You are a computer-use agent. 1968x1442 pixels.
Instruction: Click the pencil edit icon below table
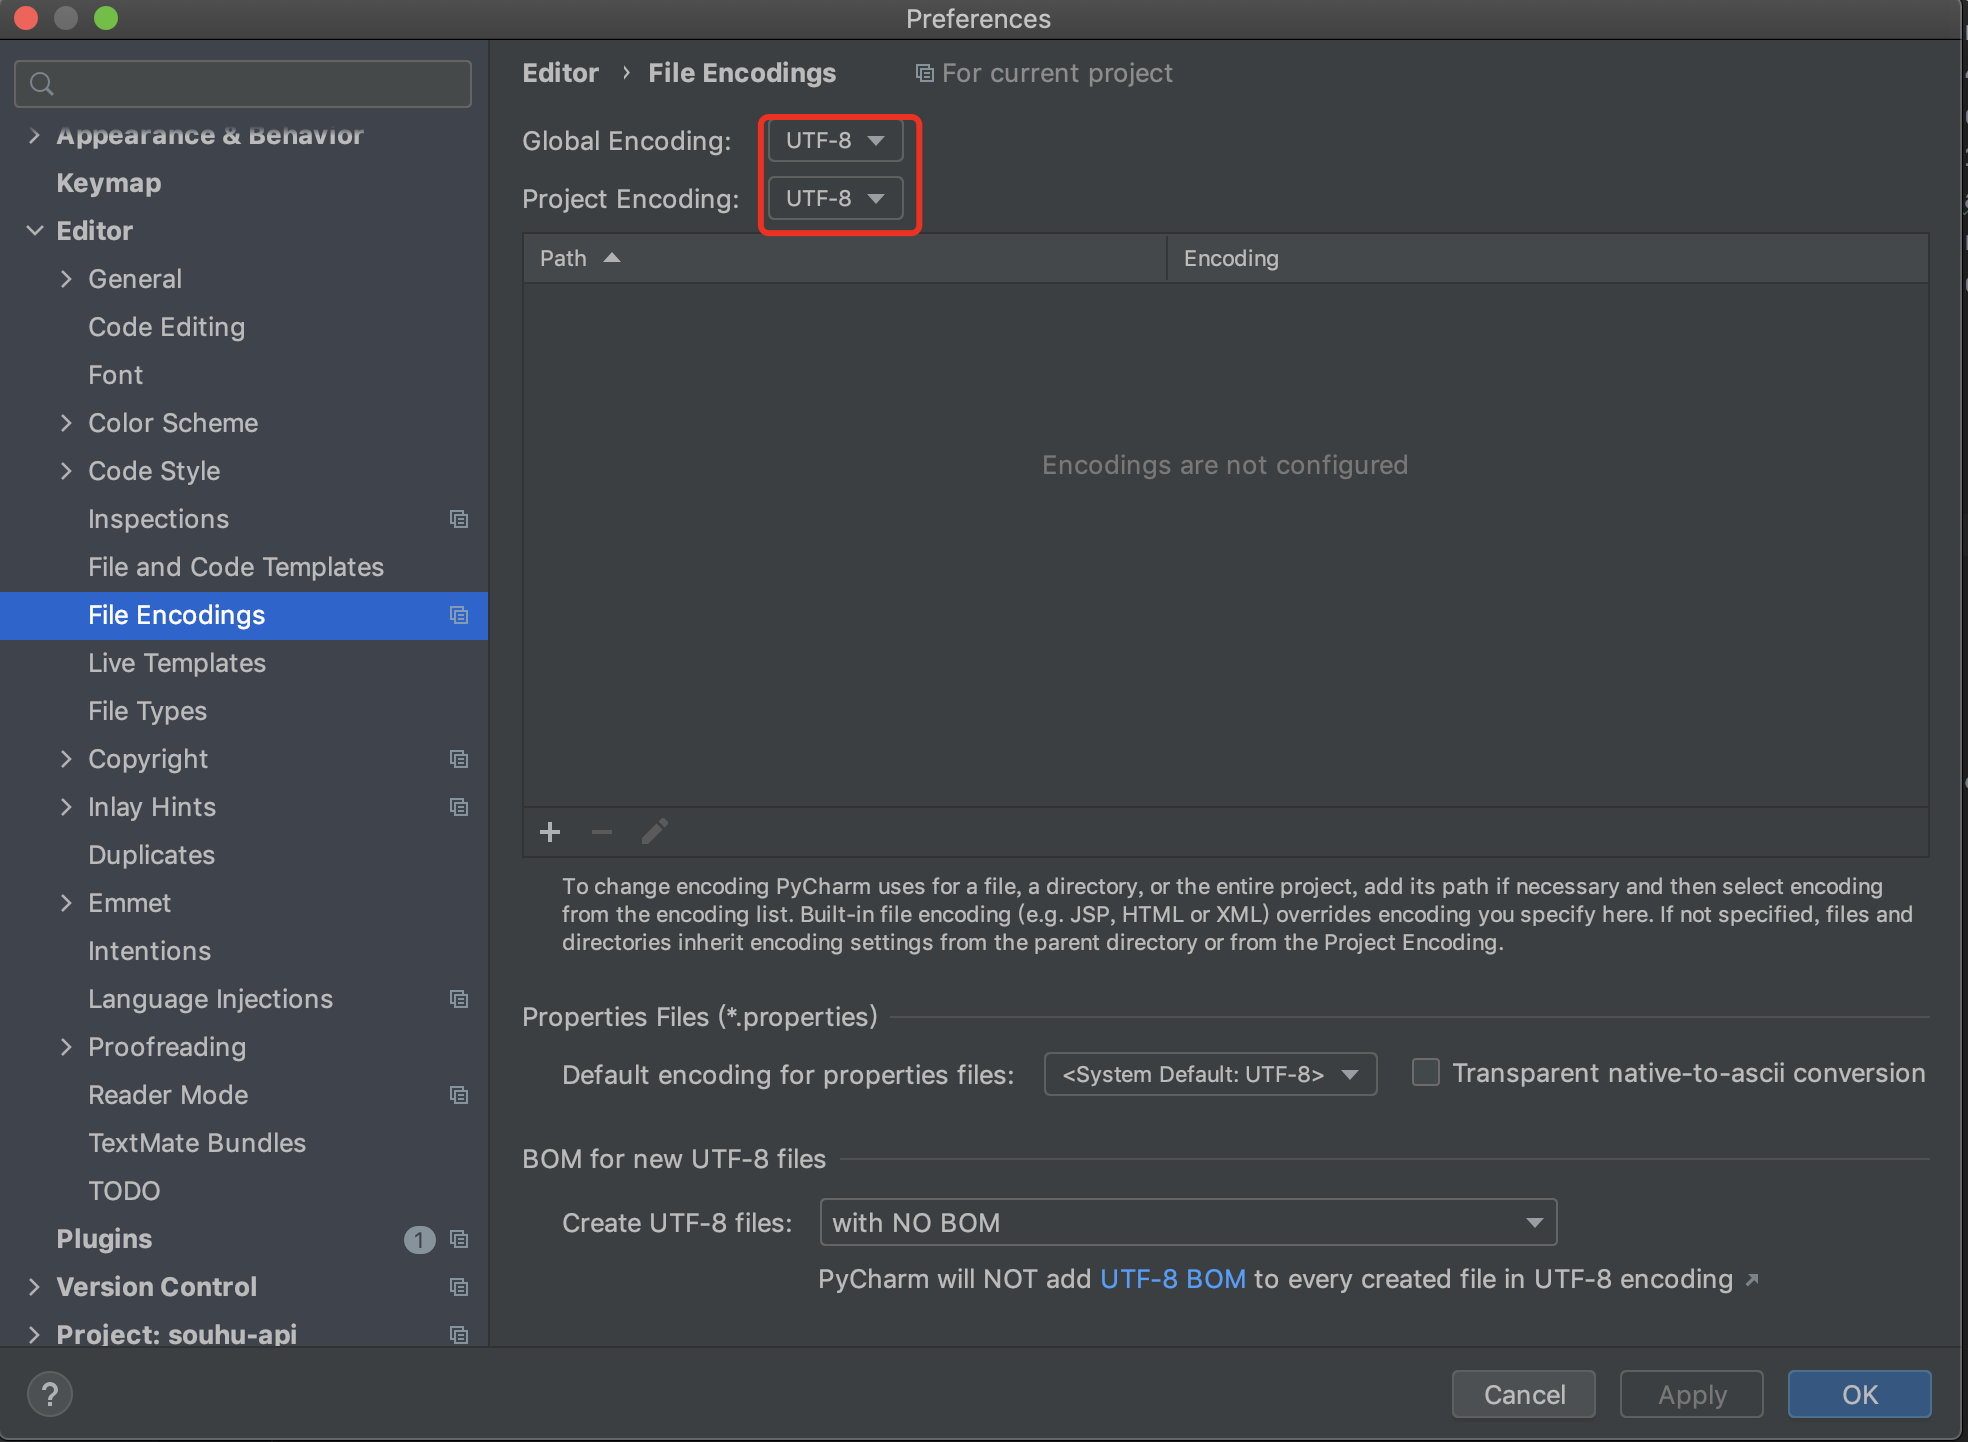point(655,832)
